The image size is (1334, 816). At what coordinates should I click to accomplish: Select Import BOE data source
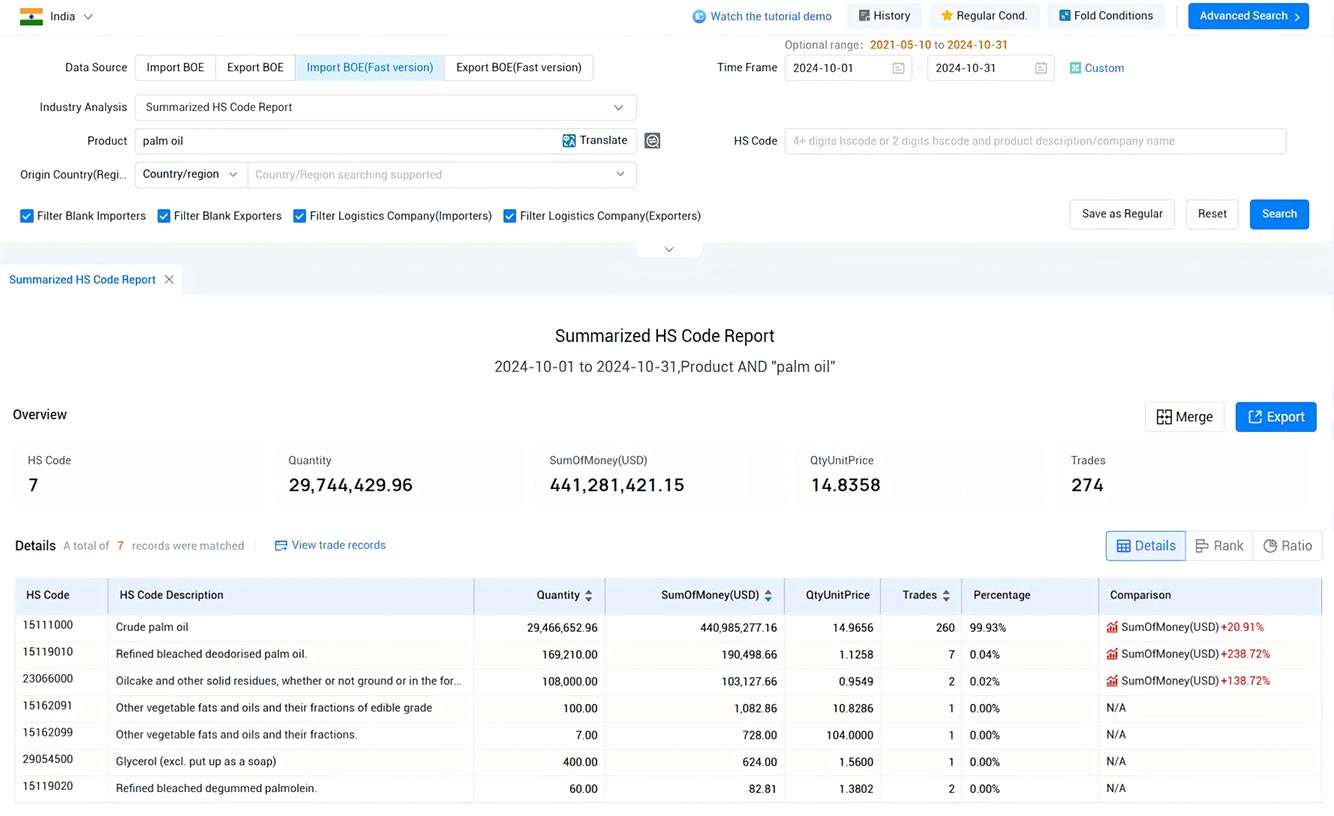(x=175, y=68)
